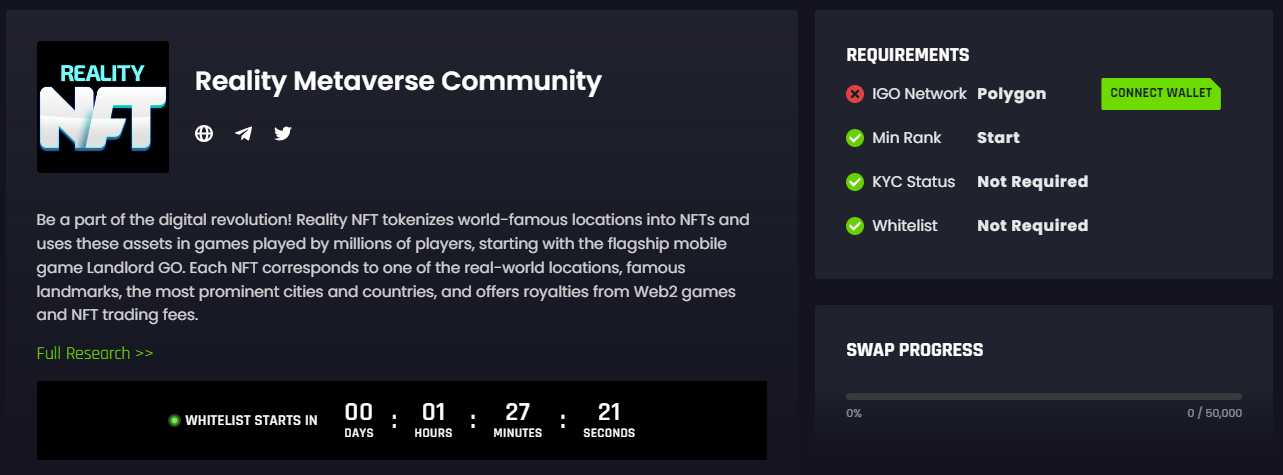Screen dimensions: 1283x475
Task: Click the Whitelist Not Required value
Action: pos(1032,226)
